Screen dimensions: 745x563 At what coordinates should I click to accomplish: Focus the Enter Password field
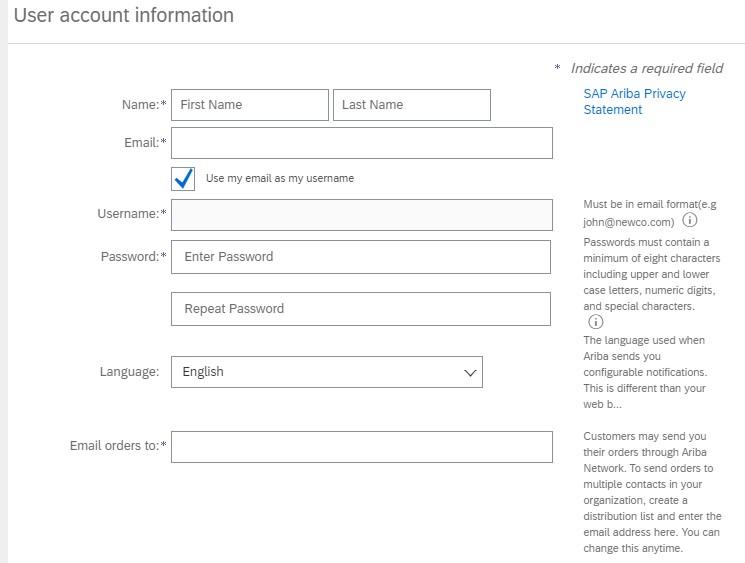361,257
